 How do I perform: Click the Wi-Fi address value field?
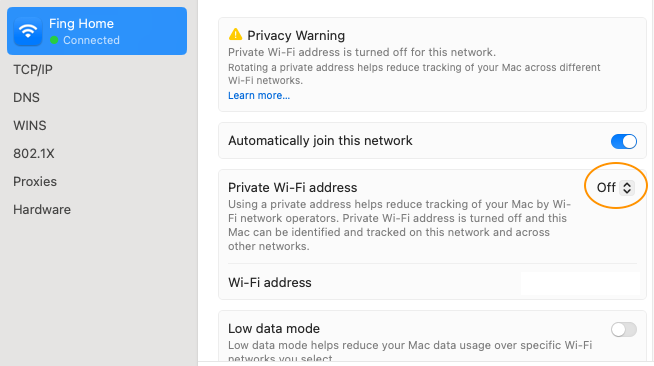point(580,283)
